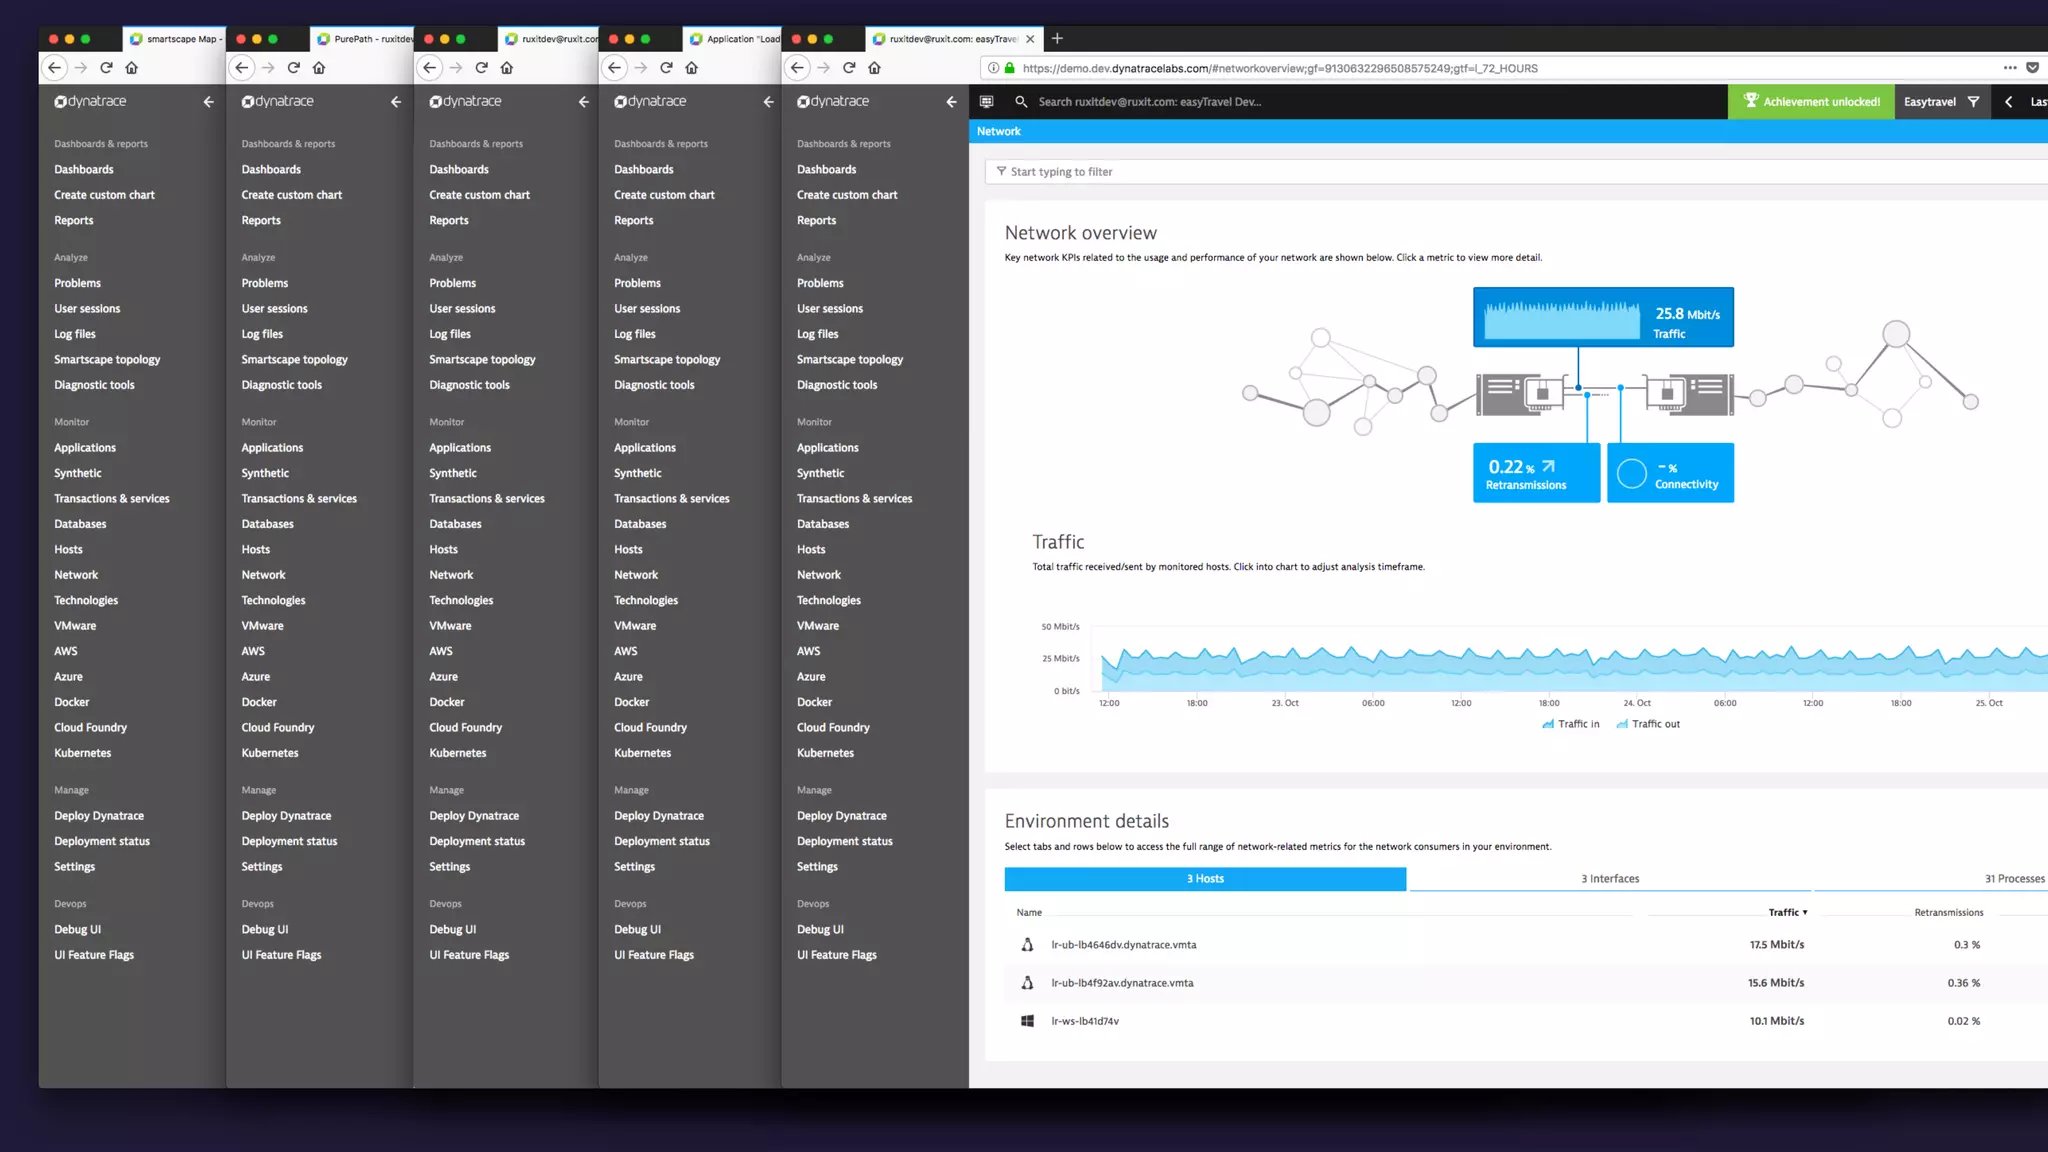Open the 0.22% Retransmissions tile
Image resolution: width=2048 pixels, height=1152 pixels.
1536,473
